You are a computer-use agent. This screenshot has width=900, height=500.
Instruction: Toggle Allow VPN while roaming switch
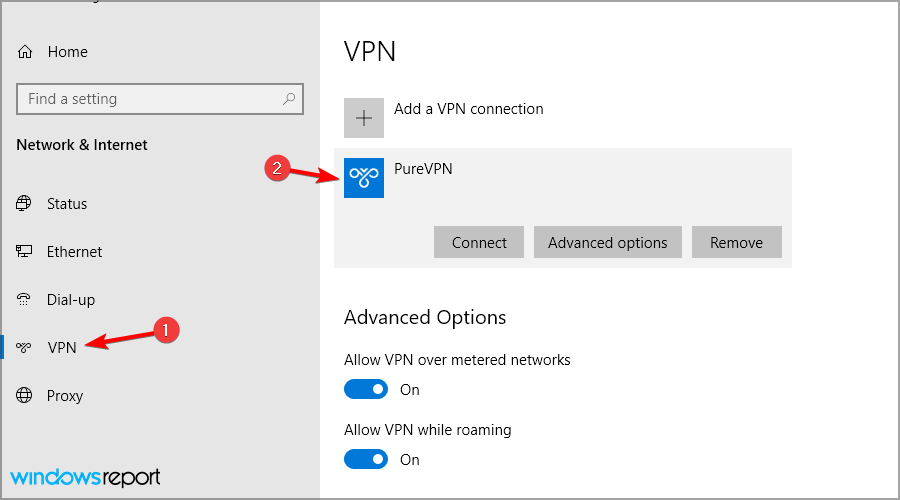click(366, 459)
